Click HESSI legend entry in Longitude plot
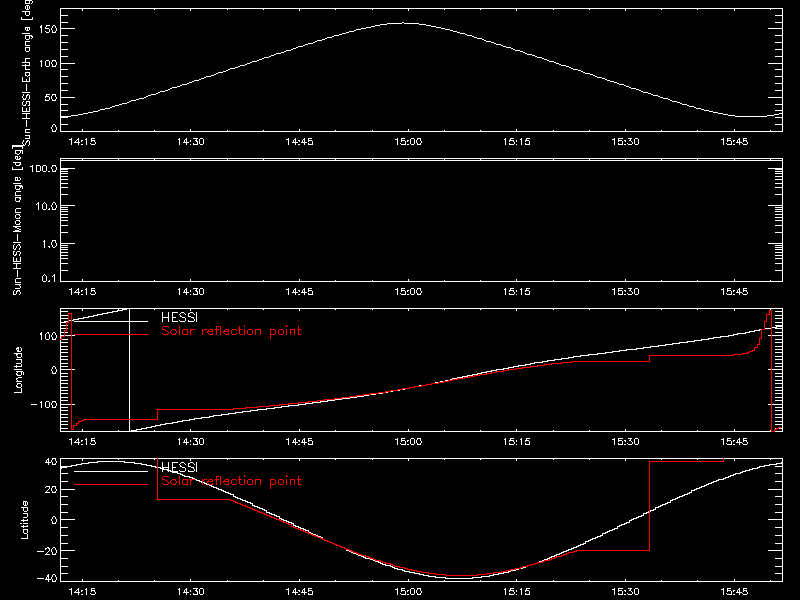Image resolution: width=800 pixels, height=600 pixels. (179, 317)
